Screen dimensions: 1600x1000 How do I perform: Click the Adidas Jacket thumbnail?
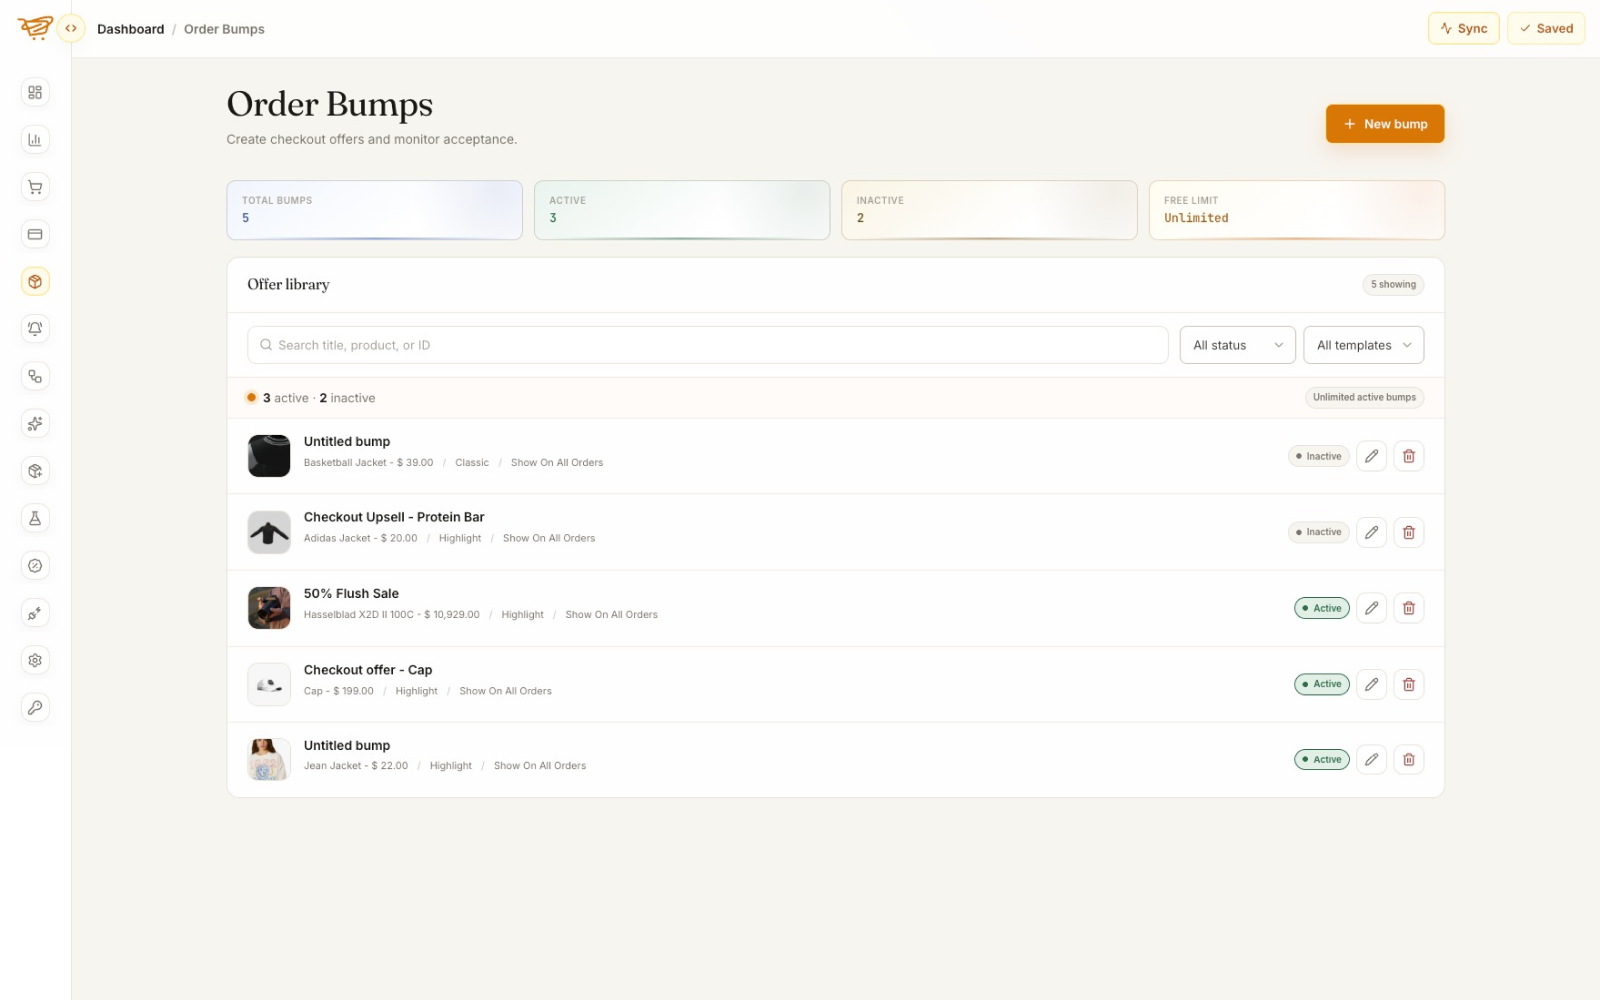[x=269, y=532]
